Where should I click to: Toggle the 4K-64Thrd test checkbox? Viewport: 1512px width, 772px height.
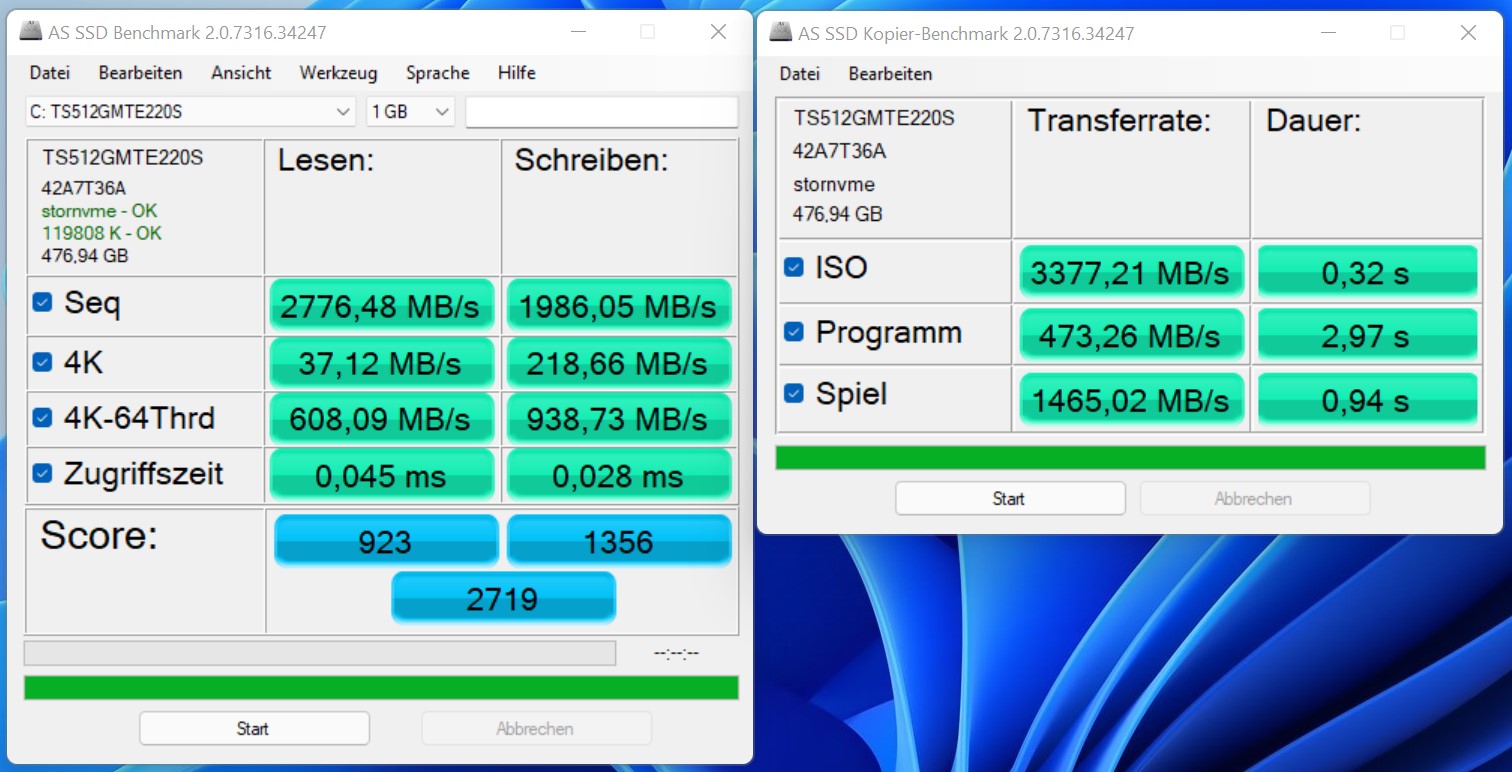tap(42, 418)
